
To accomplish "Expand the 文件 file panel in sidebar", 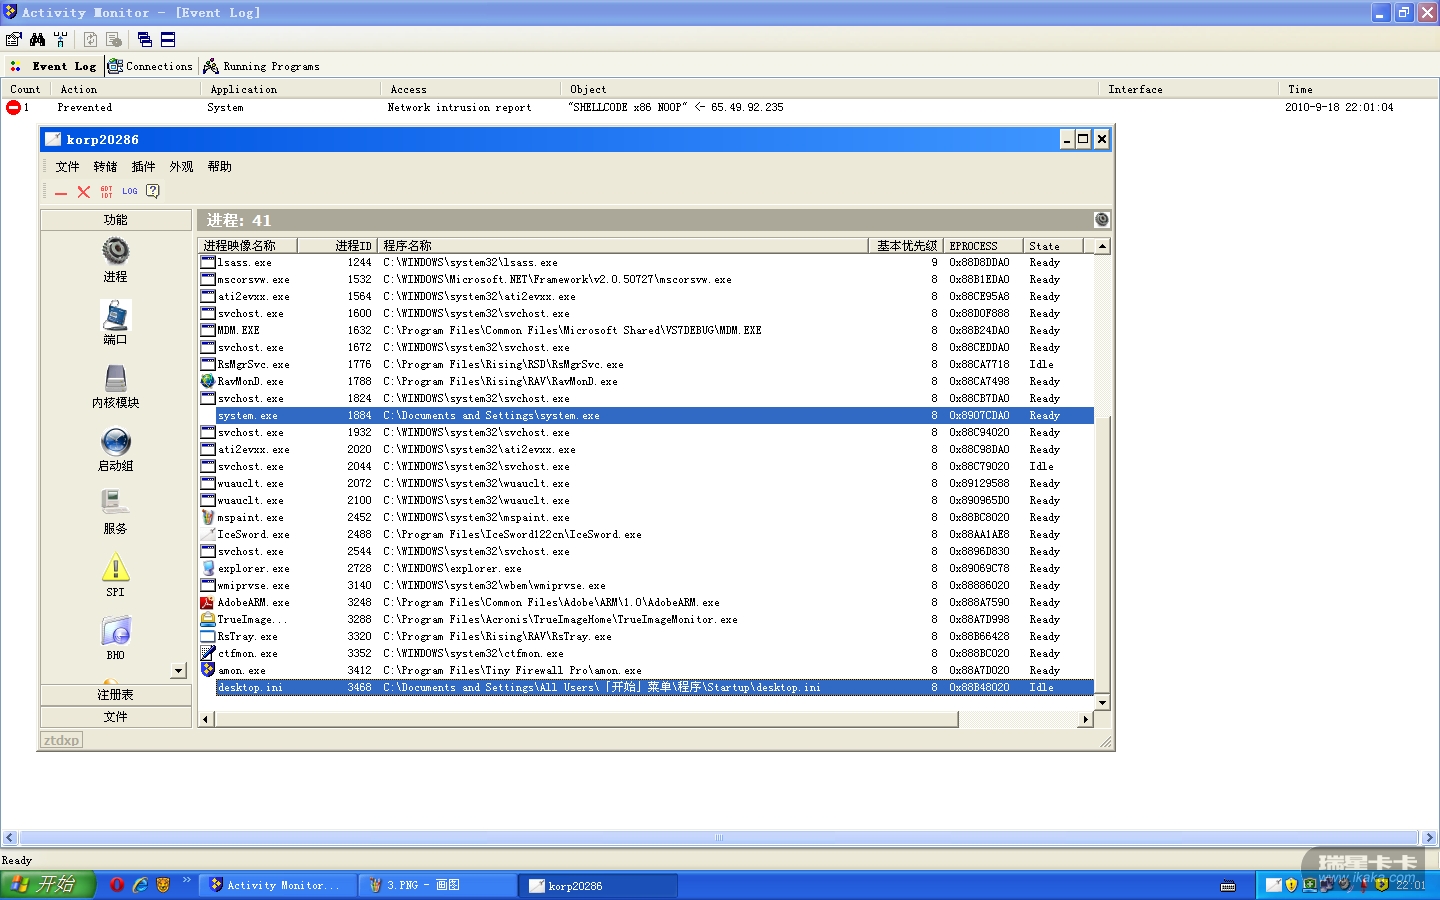I will pyautogui.click(x=115, y=716).
